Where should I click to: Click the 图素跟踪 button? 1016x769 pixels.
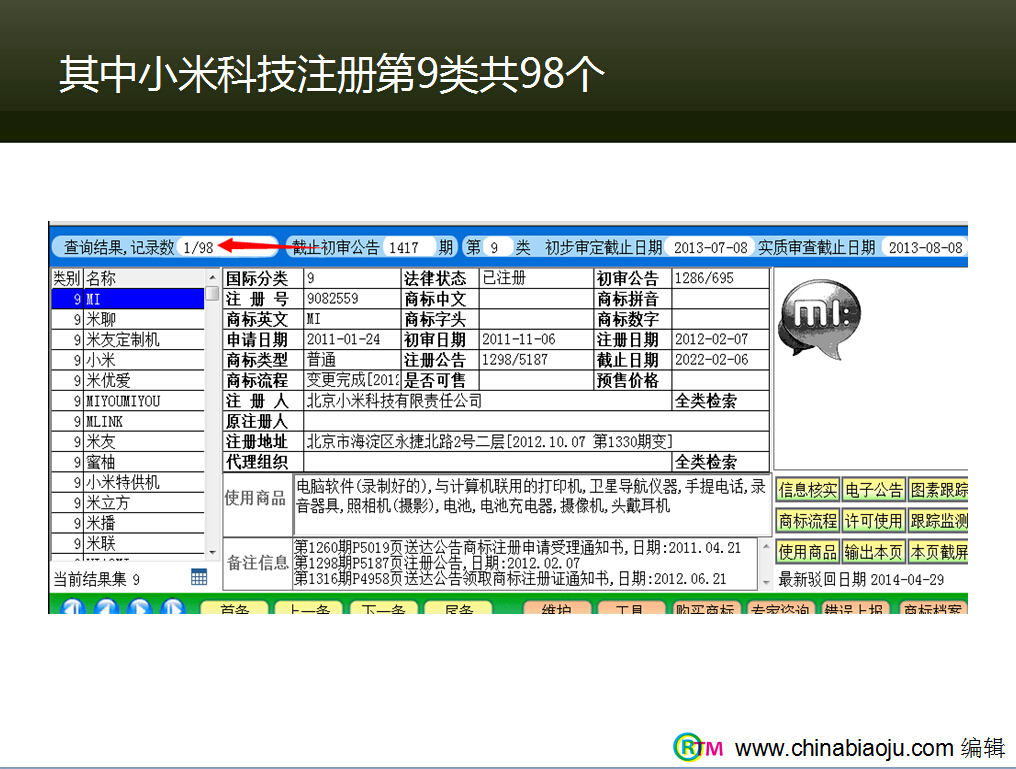938,490
